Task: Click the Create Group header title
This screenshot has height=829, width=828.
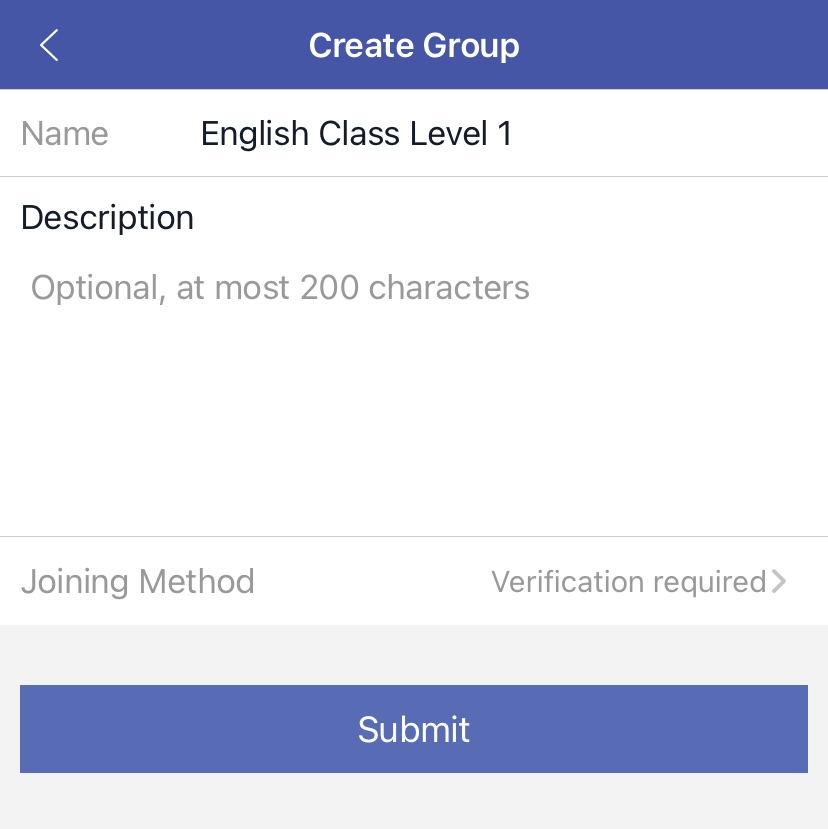Action: (x=414, y=46)
